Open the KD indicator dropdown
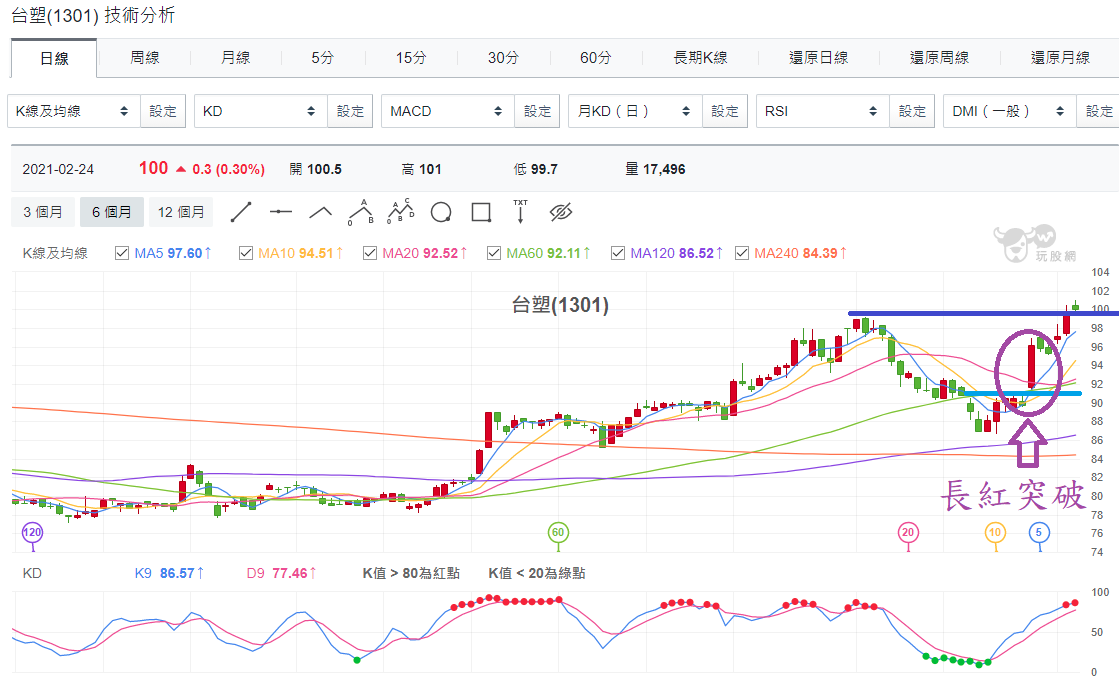Screen dimensions: 1119x682 [261, 111]
